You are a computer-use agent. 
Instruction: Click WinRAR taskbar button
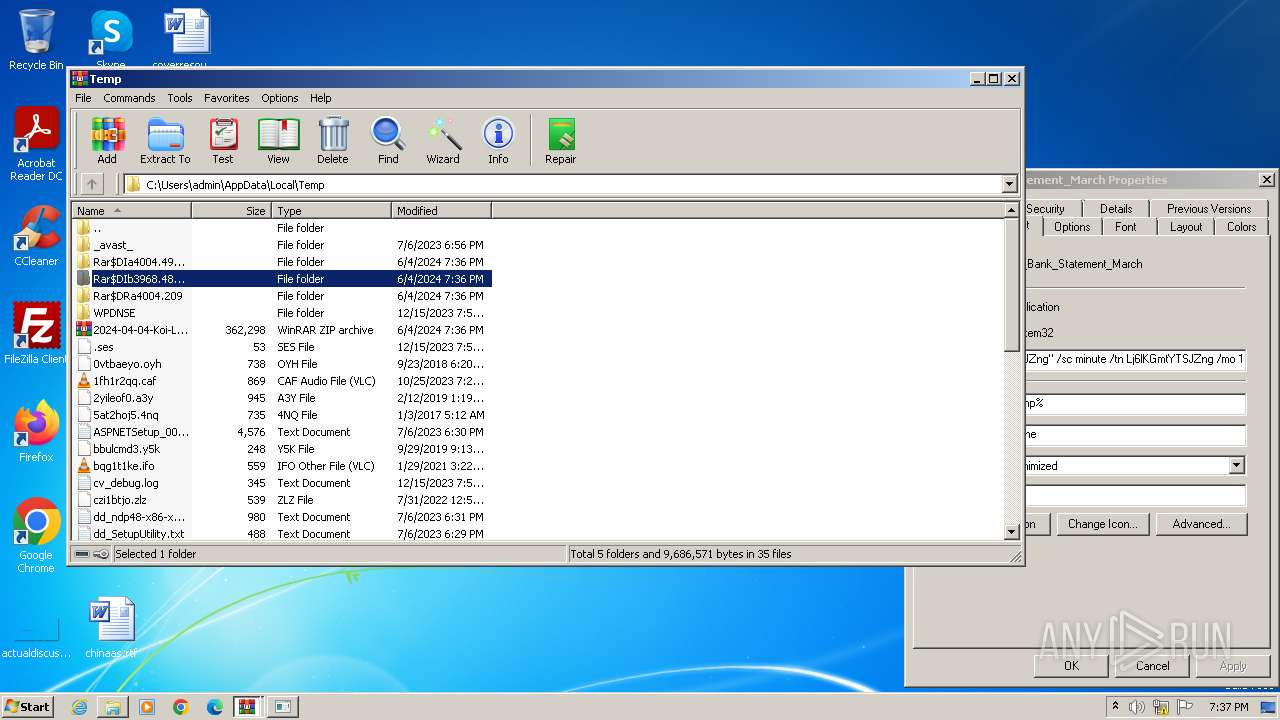(247, 707)
